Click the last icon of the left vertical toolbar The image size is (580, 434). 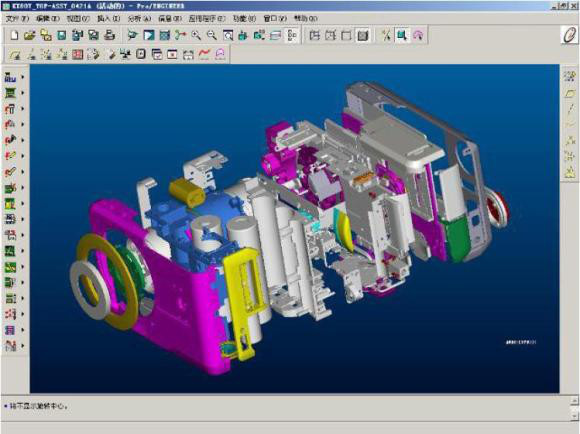[x=10, y=346]
